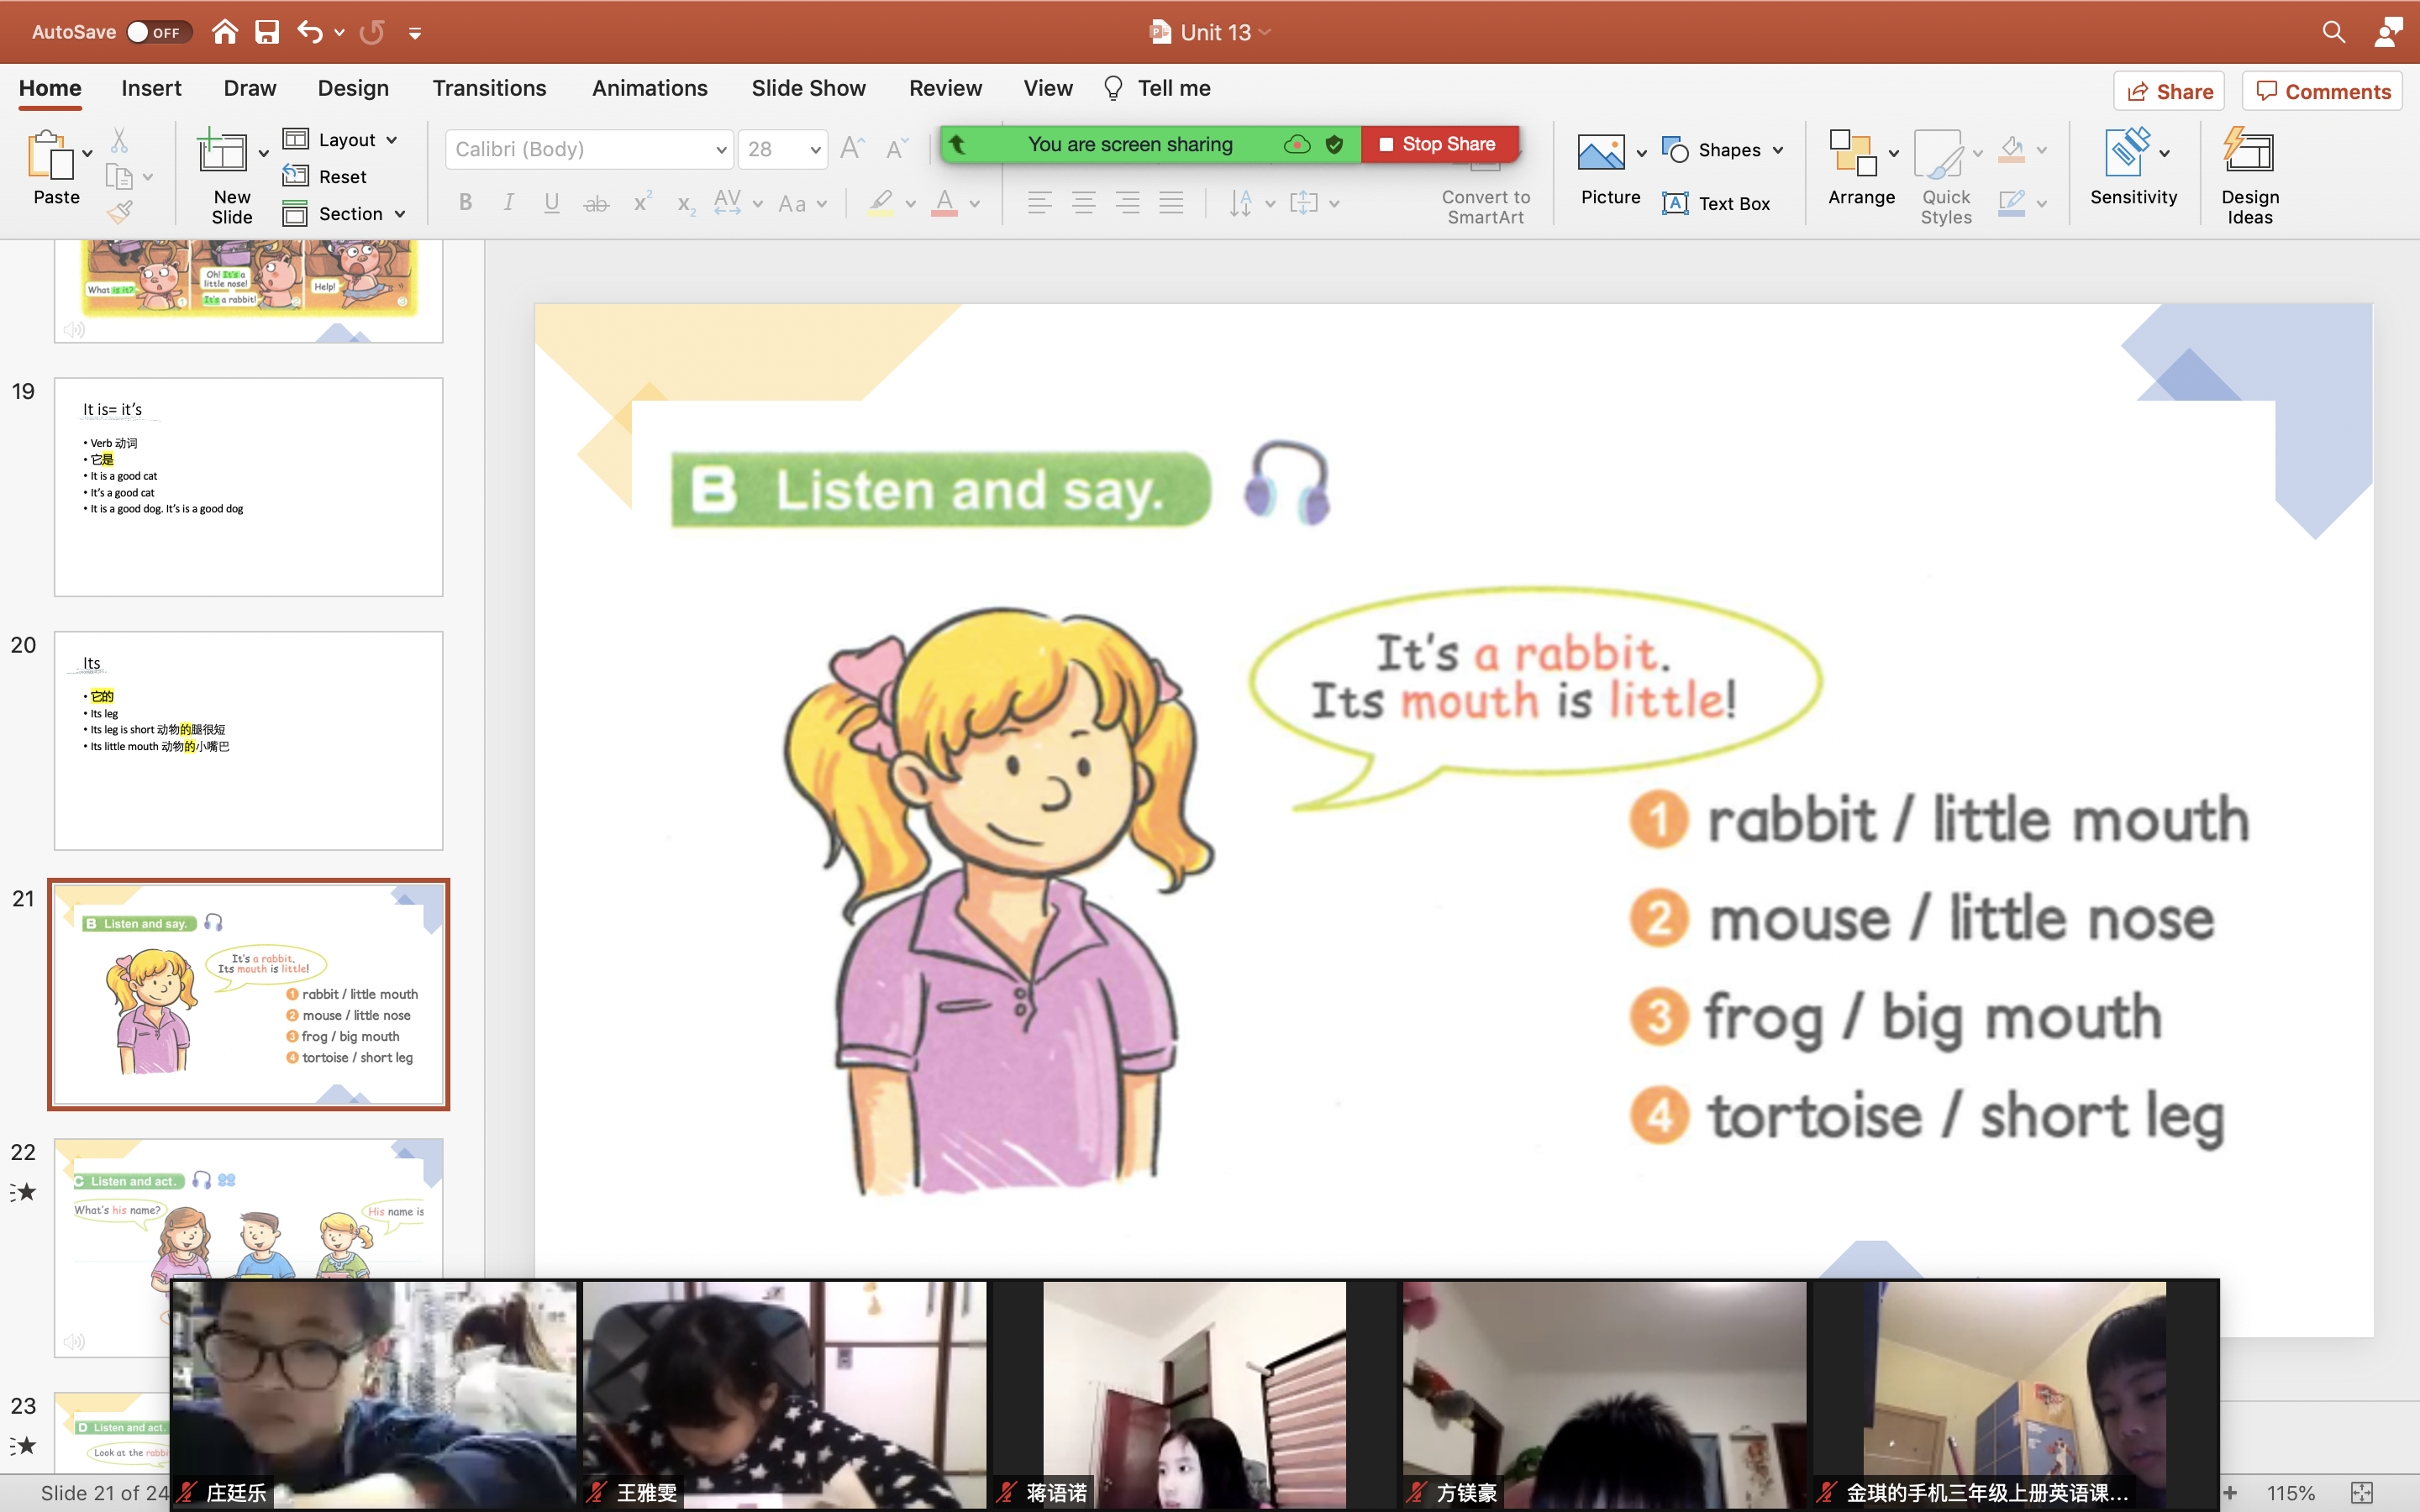Switch to the Insert tab
2420x1512 pixels.
click(x=151, y=88)
